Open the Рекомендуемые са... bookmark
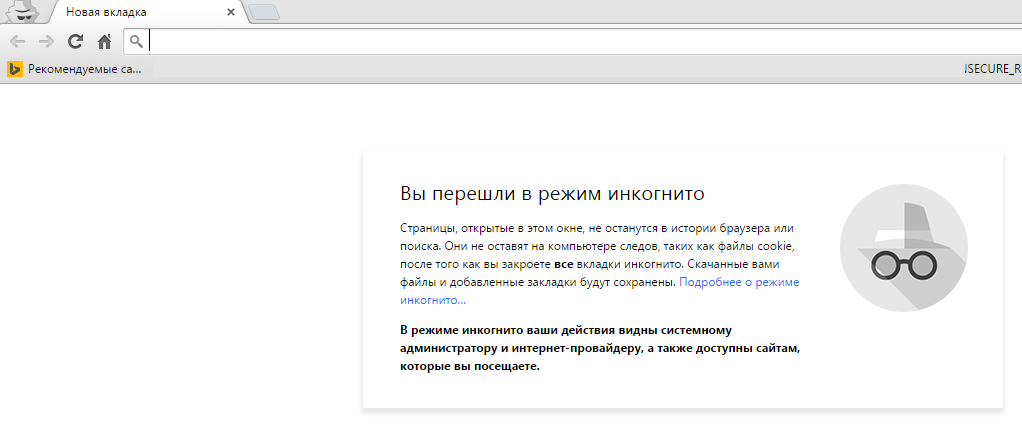 pyautogui.click(x=75, y=69)
